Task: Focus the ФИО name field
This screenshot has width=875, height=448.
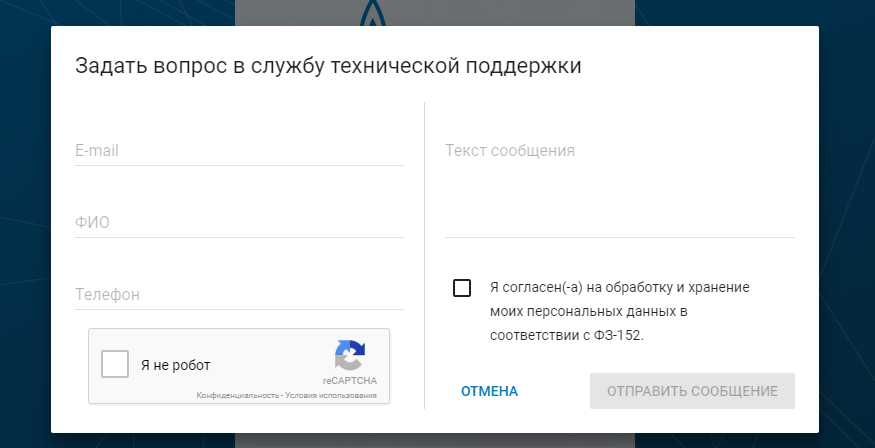Action: point(239,223)
